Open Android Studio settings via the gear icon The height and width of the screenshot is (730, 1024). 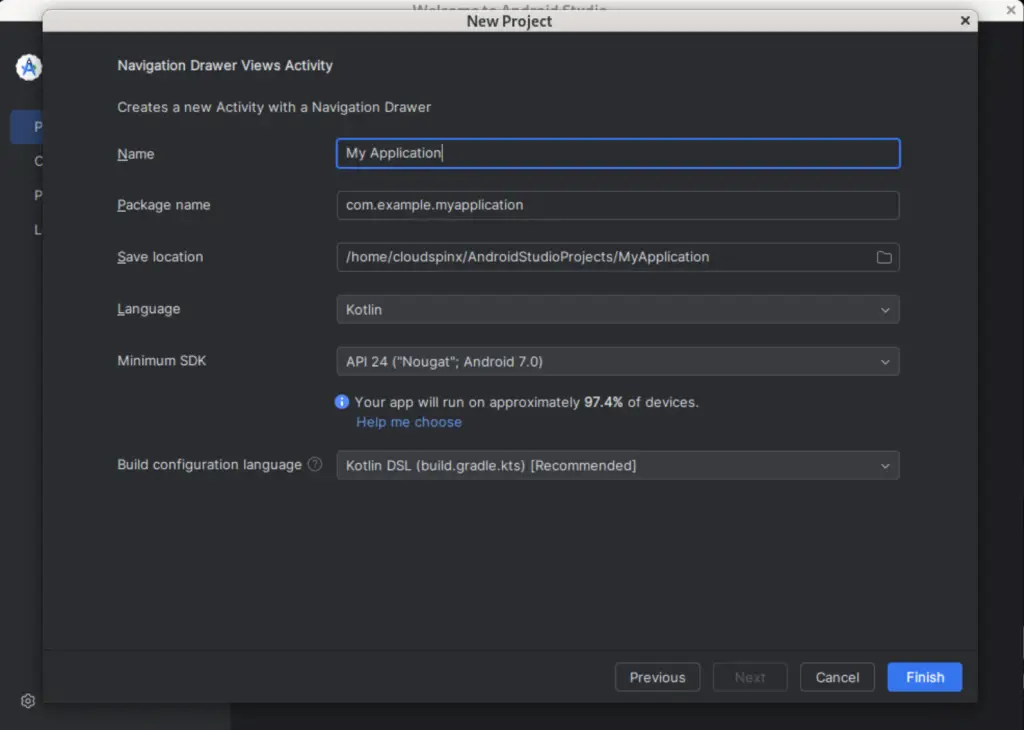(x=27, y=701)
